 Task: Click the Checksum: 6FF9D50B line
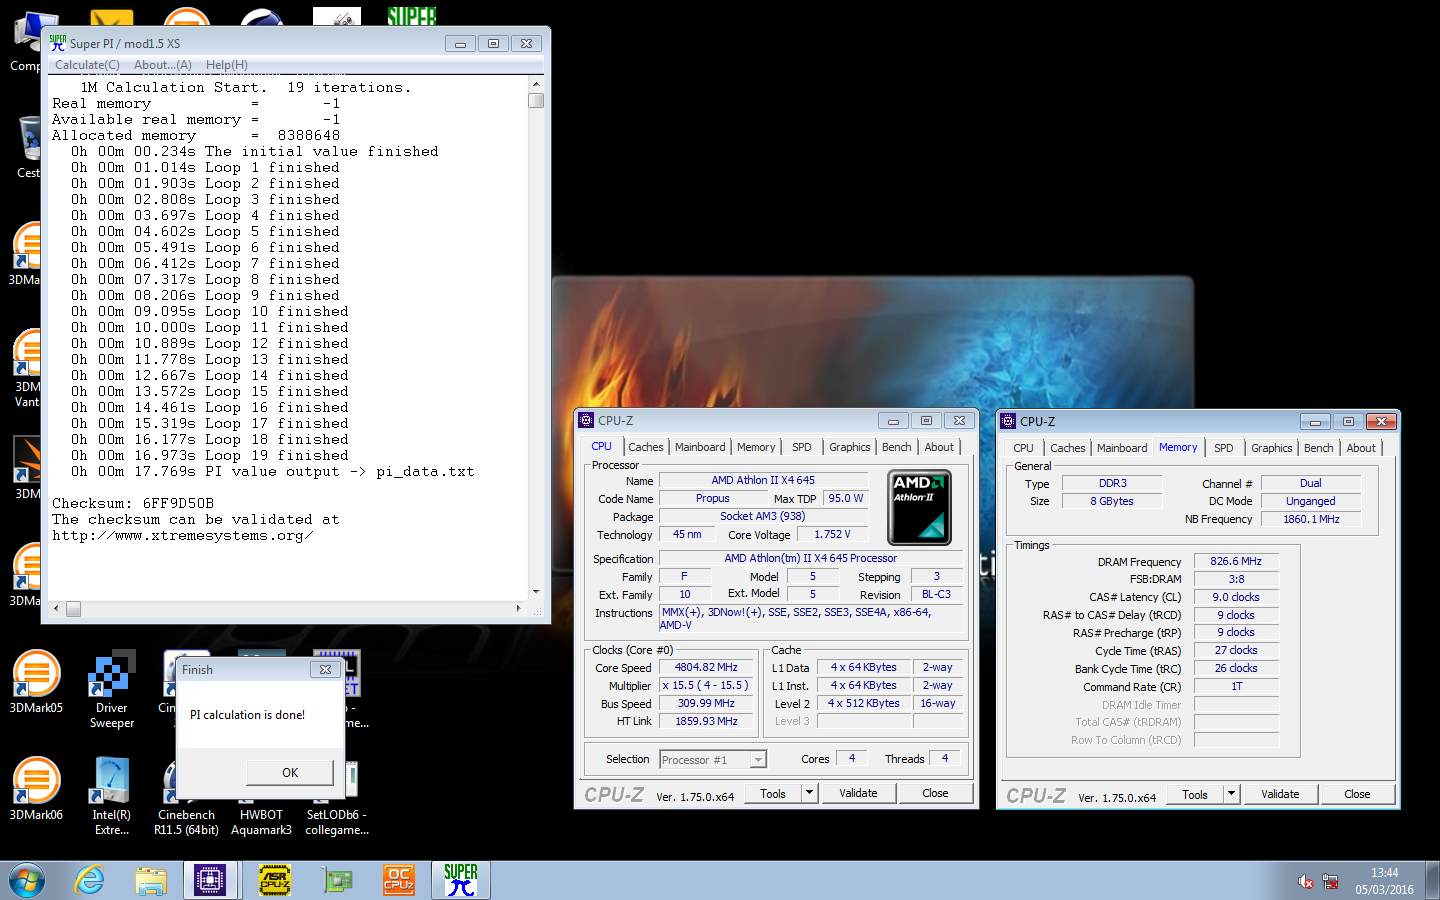(133, 503)
